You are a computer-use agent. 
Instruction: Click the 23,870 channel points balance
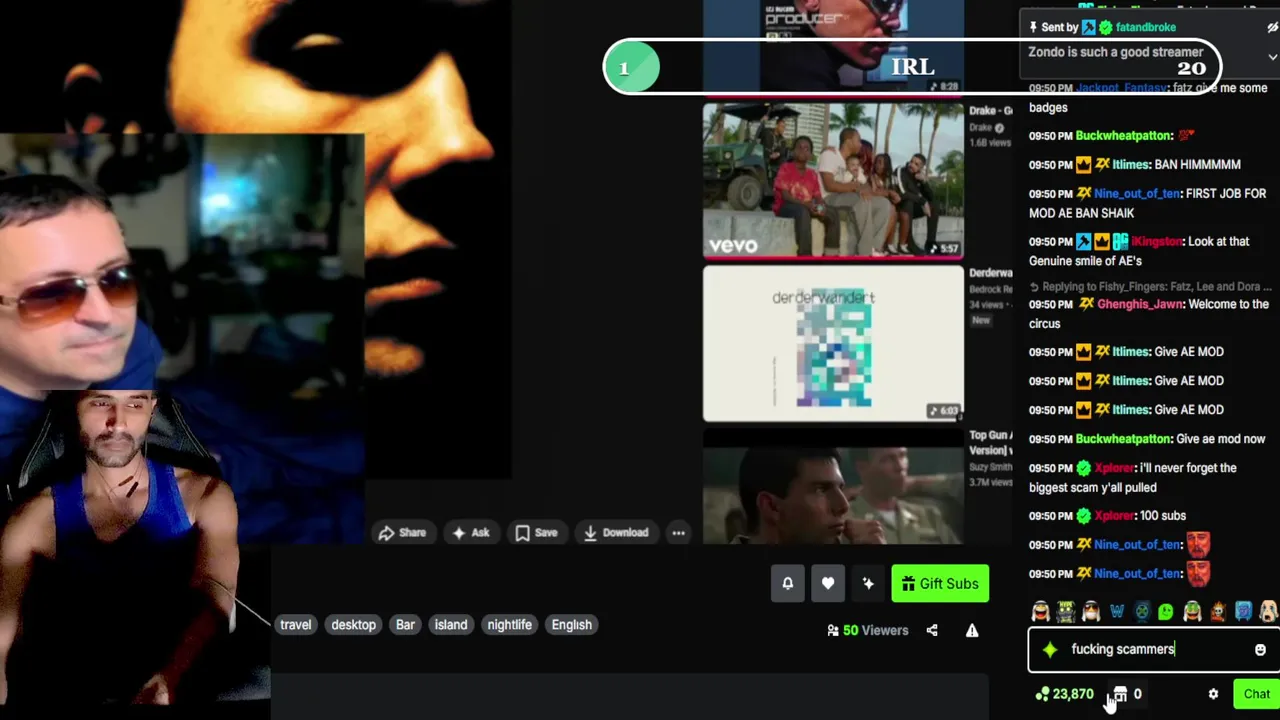[x=1065, y=694]
